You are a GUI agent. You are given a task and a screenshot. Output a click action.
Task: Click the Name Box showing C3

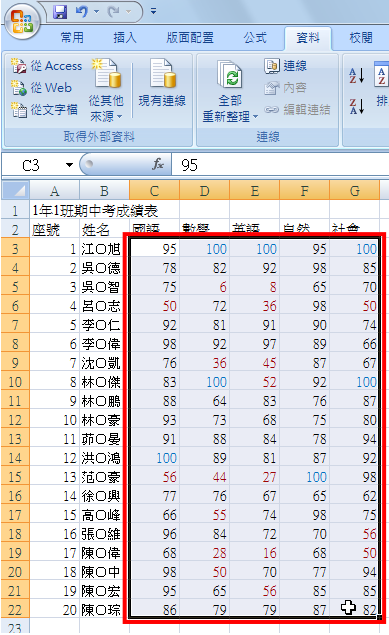[32, 165]
